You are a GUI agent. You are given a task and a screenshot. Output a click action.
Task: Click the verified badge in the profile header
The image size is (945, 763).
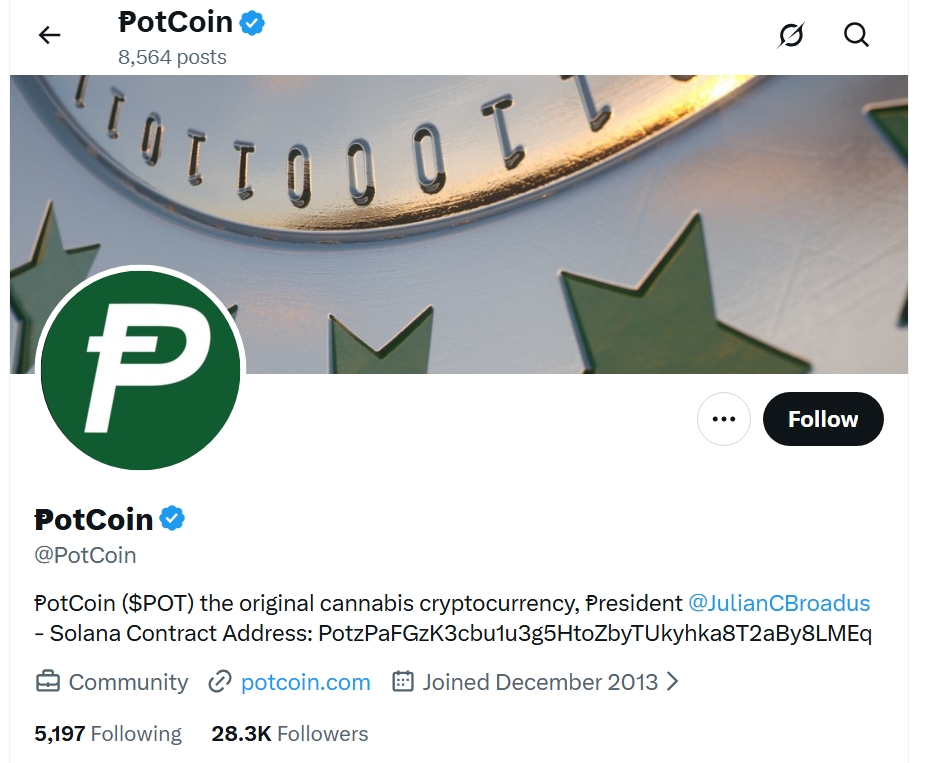(170, 518)
